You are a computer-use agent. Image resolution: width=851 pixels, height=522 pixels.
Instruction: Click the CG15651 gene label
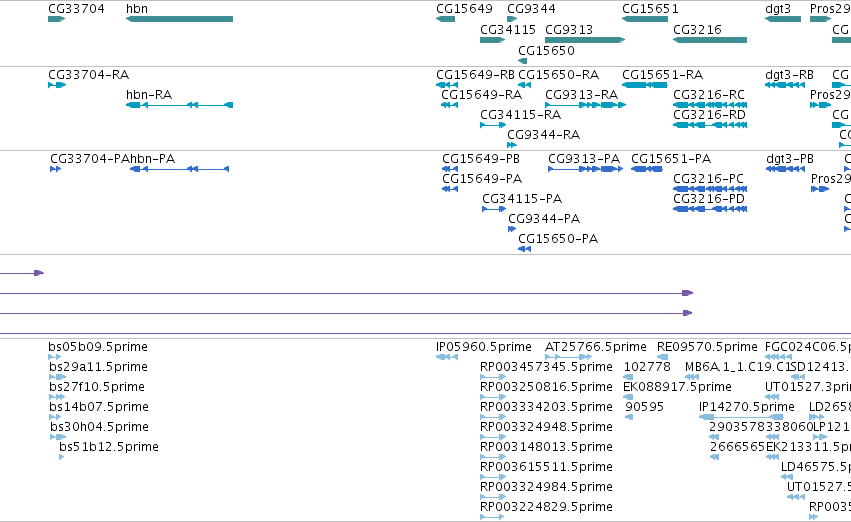pyautogui.click(x=650, y=9)
